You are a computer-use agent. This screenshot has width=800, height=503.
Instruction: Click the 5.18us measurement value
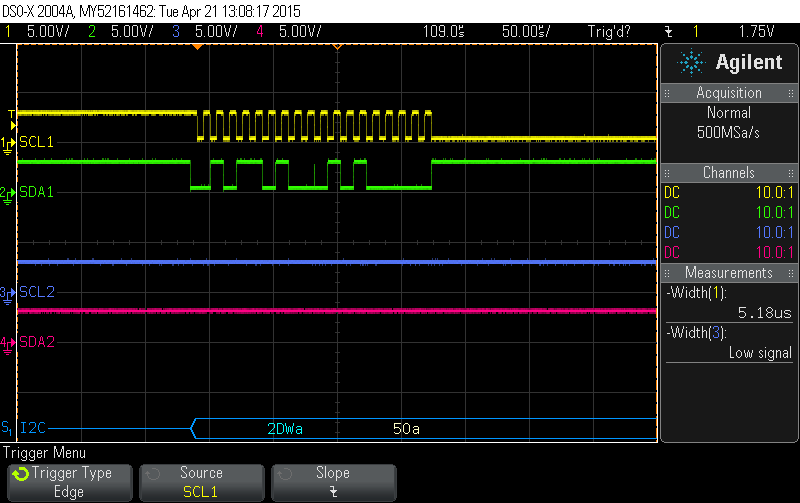point(764,313)
